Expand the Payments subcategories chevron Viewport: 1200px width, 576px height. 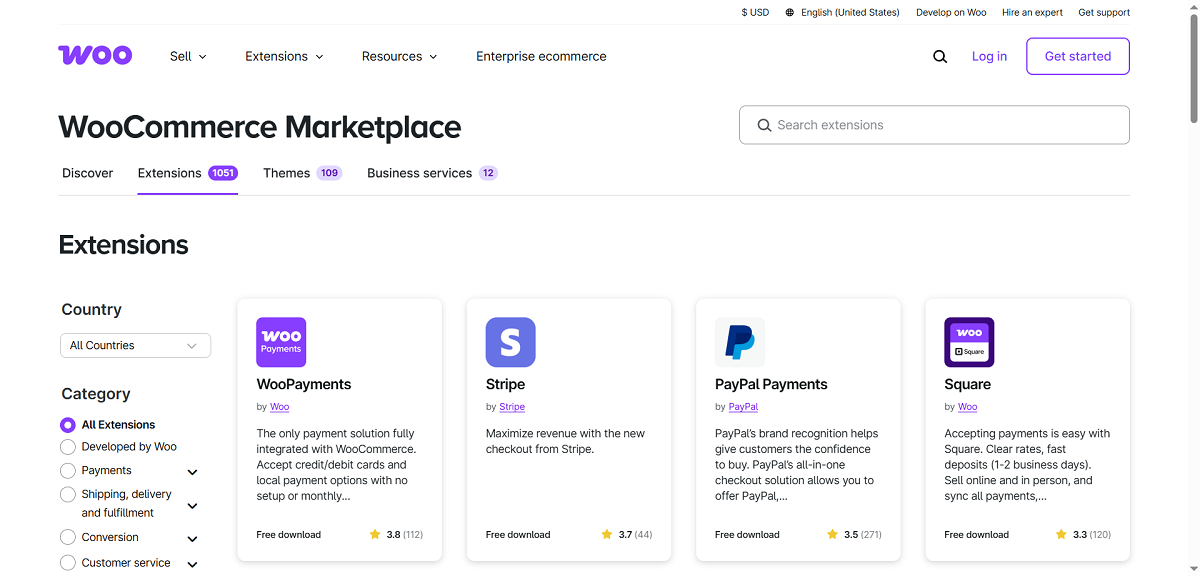pos(193,472)
